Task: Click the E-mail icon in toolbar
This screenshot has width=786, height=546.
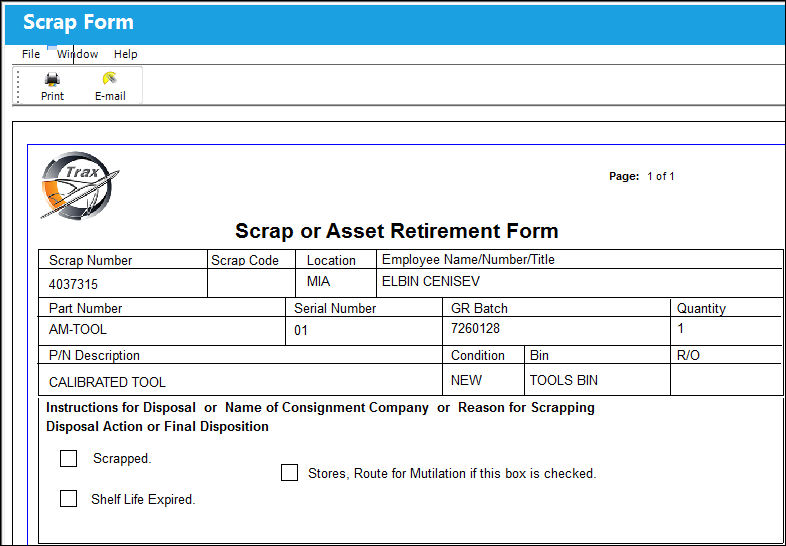Action: click(x=110, y=78)
